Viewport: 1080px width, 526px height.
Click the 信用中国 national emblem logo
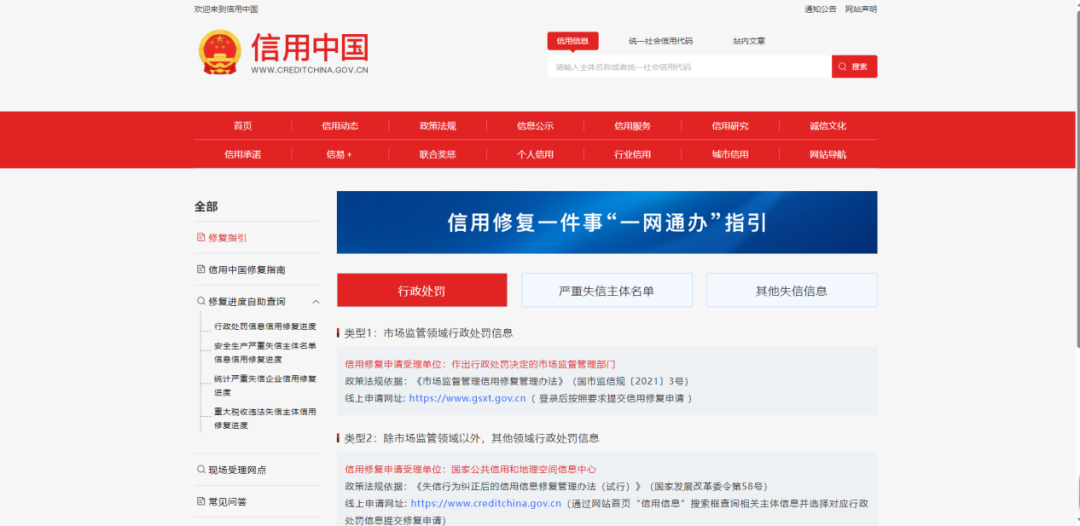[220, 52]
